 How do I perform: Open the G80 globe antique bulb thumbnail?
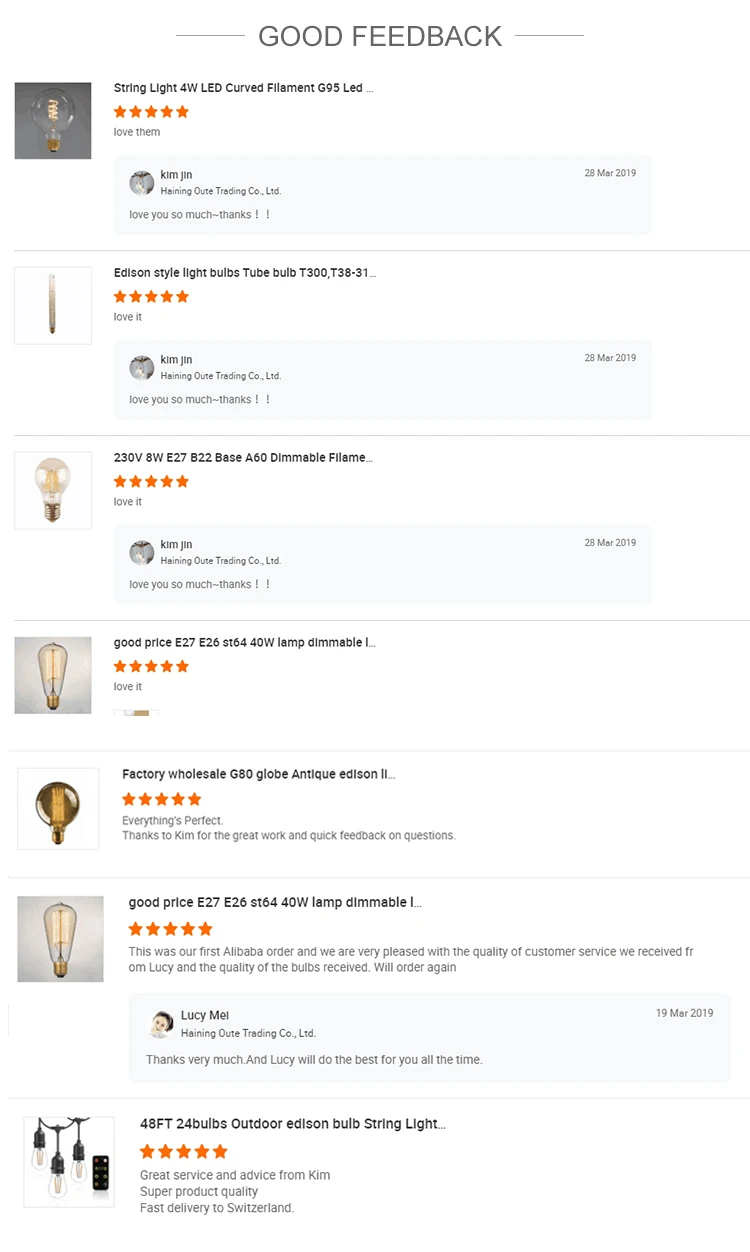pos(58,809)
